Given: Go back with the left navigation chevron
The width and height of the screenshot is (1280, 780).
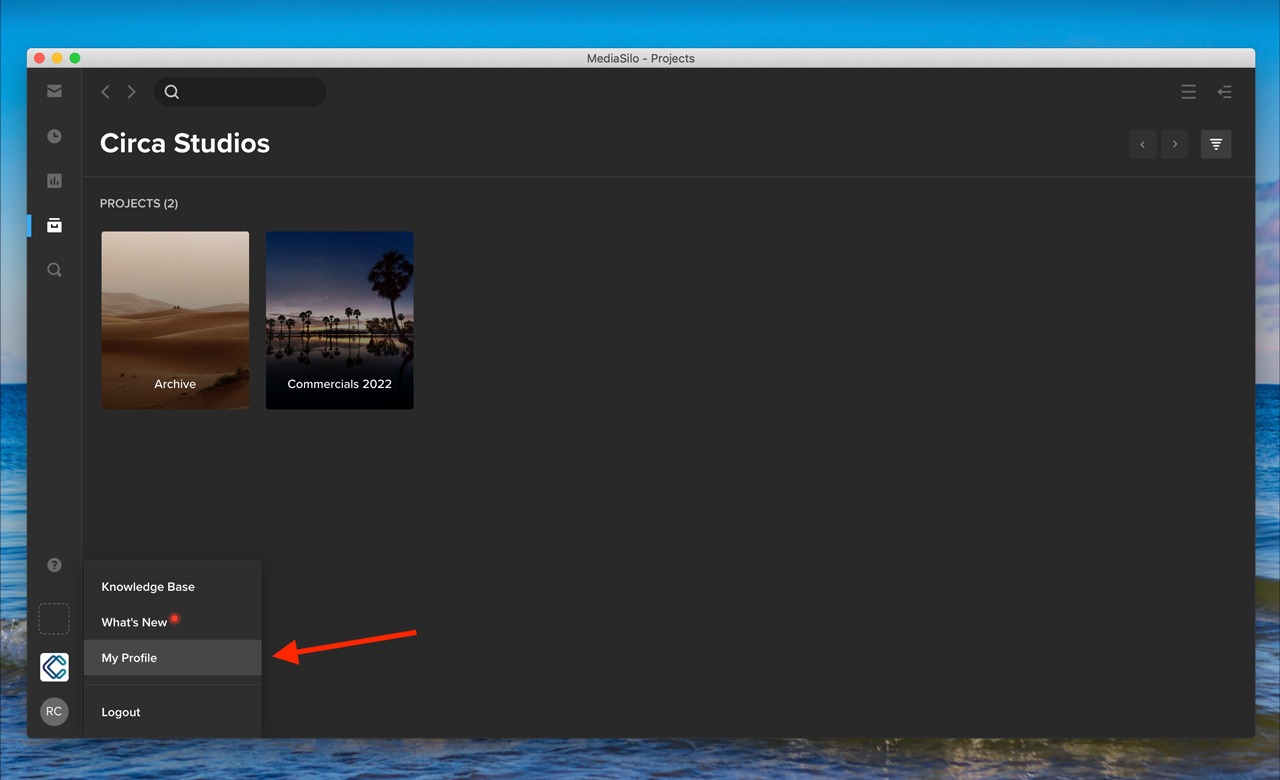Looking at the screenshot, I should 105,92.
